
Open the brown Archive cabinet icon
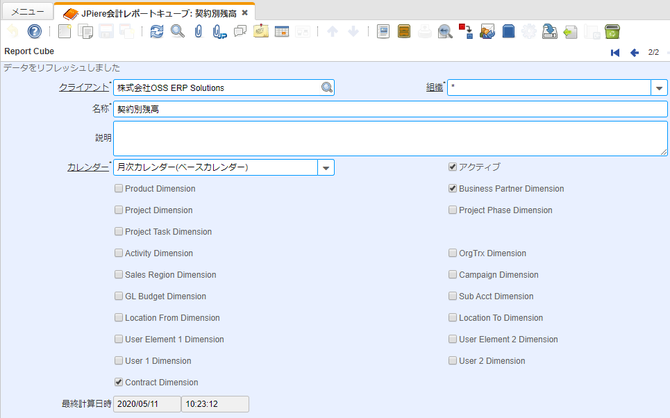click(404, 31)
